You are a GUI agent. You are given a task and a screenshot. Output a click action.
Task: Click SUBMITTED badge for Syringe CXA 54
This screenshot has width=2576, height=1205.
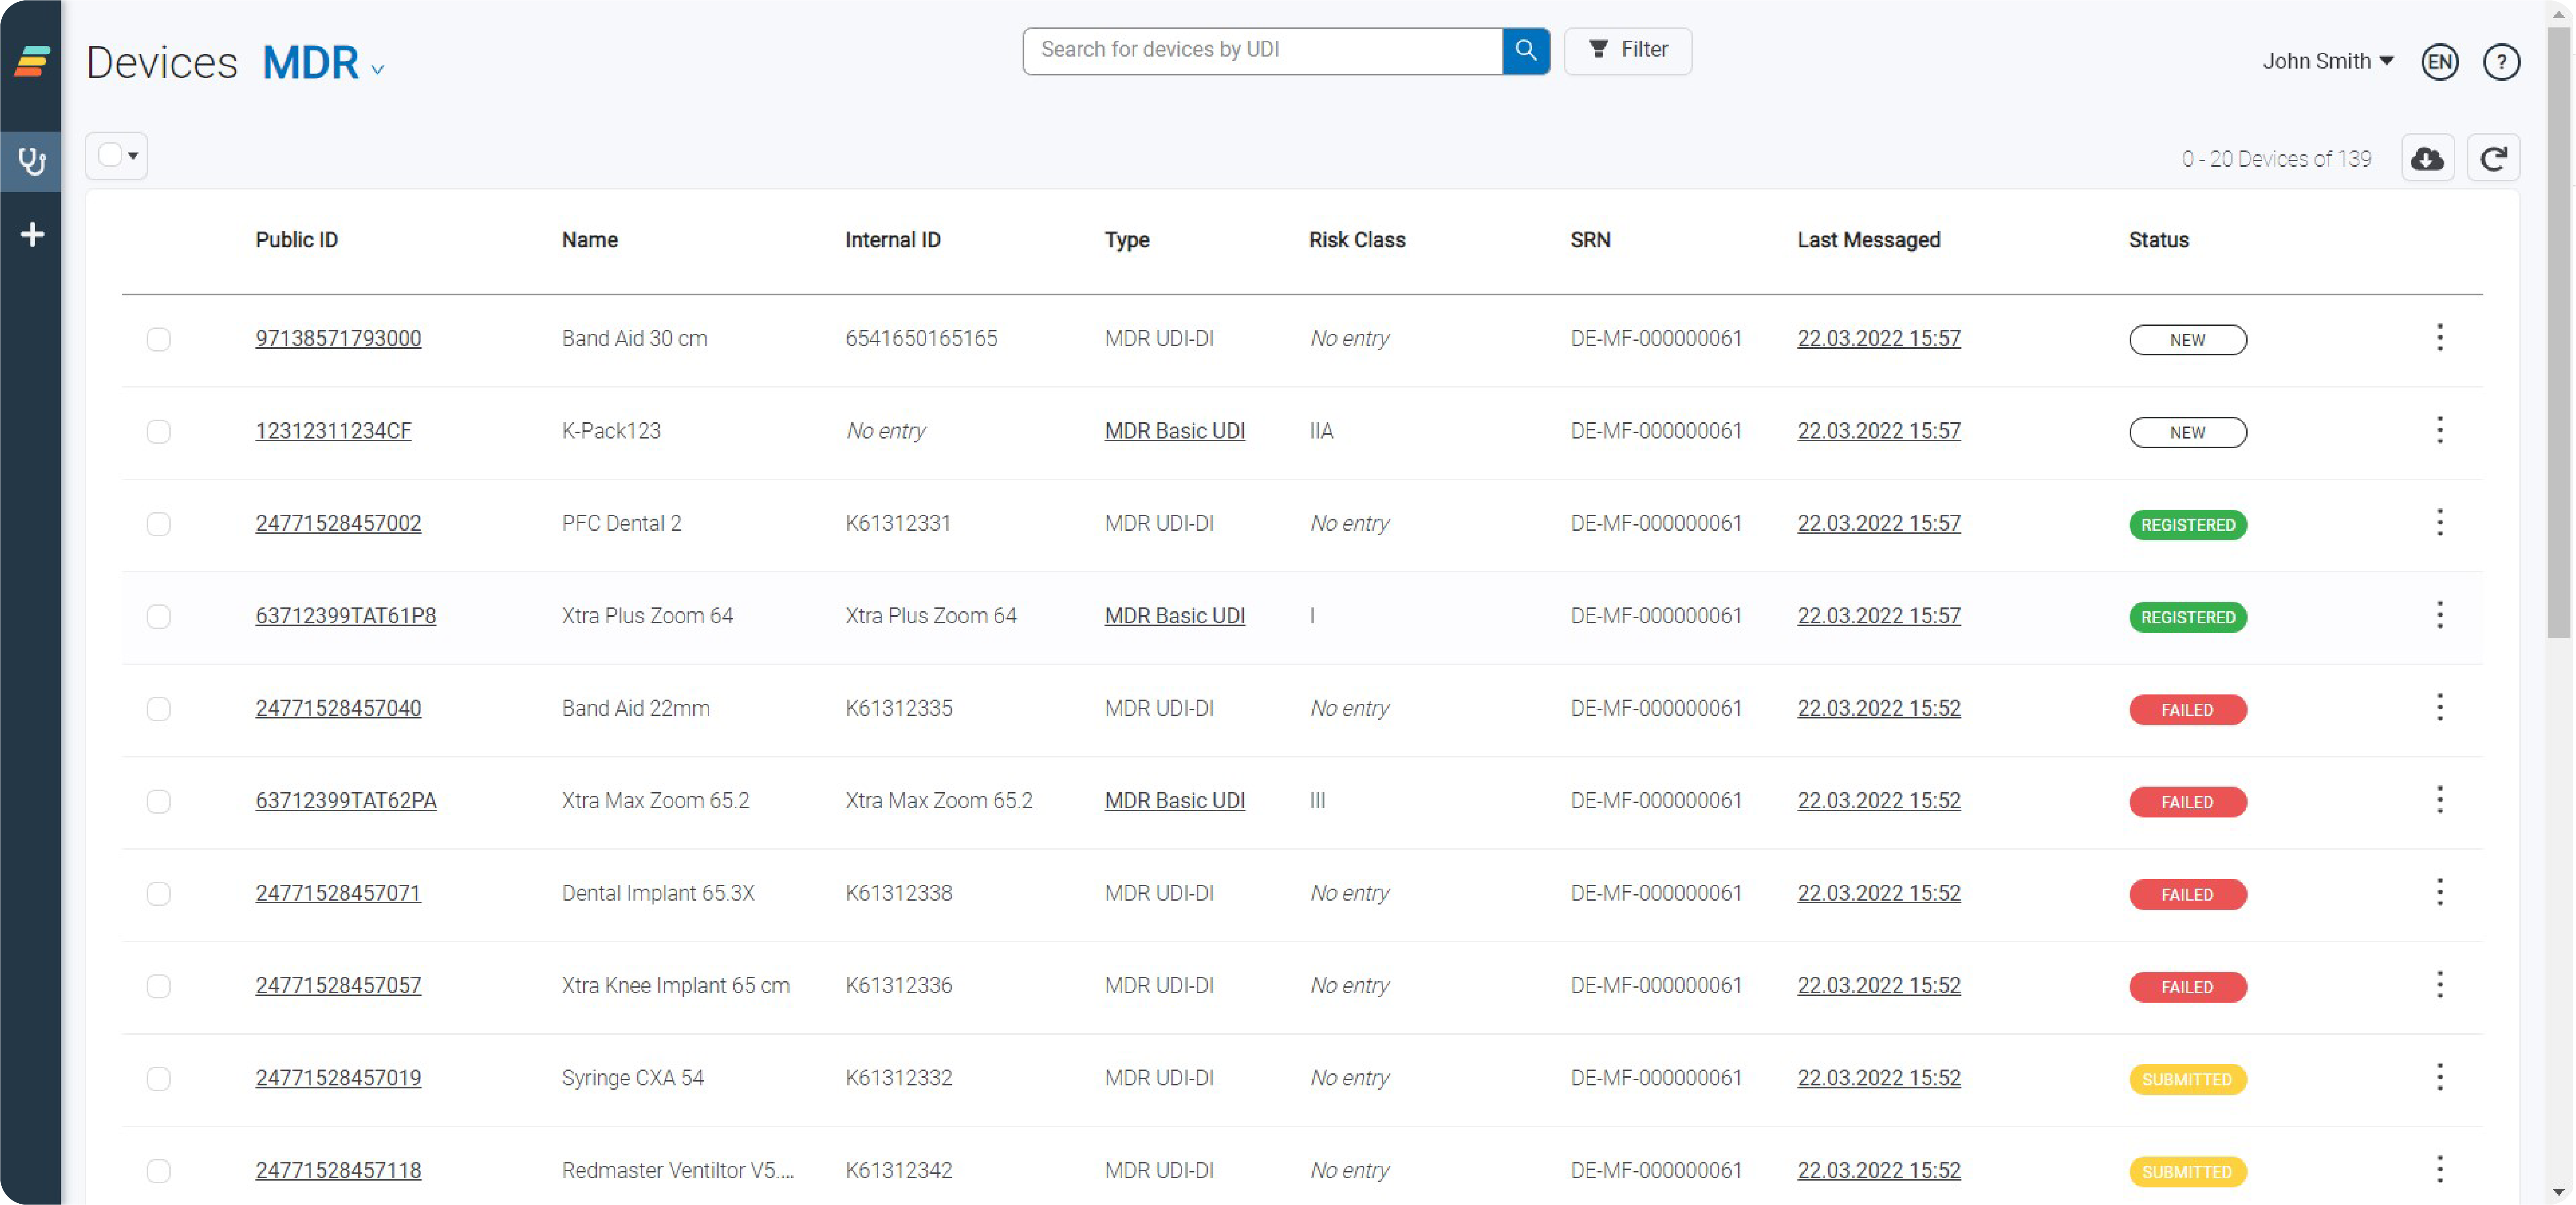2187,1079
